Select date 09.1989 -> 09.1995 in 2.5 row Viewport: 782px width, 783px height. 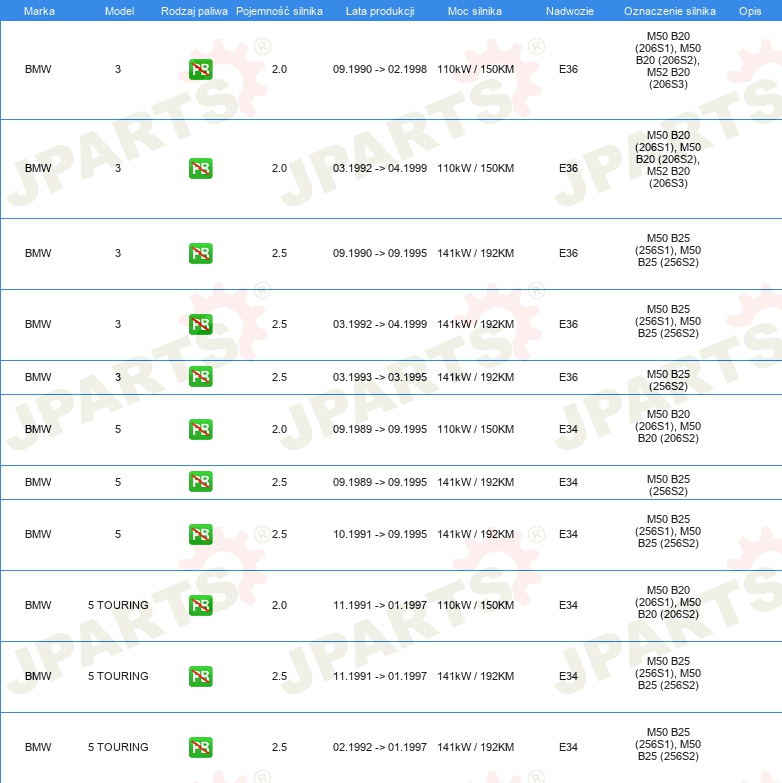click(380, 482)
